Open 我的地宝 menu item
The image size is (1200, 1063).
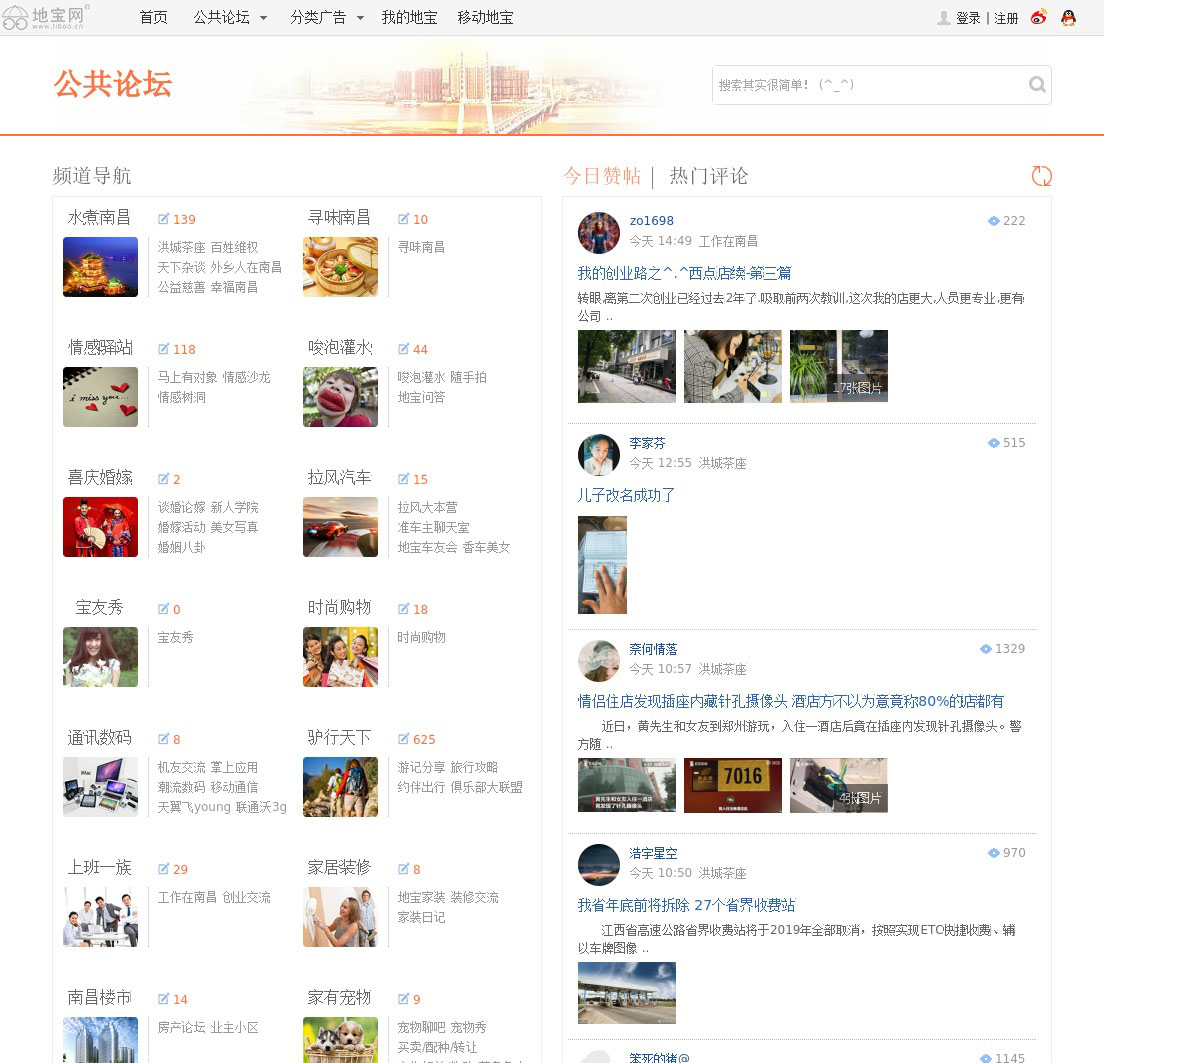(x=409, y=18)
